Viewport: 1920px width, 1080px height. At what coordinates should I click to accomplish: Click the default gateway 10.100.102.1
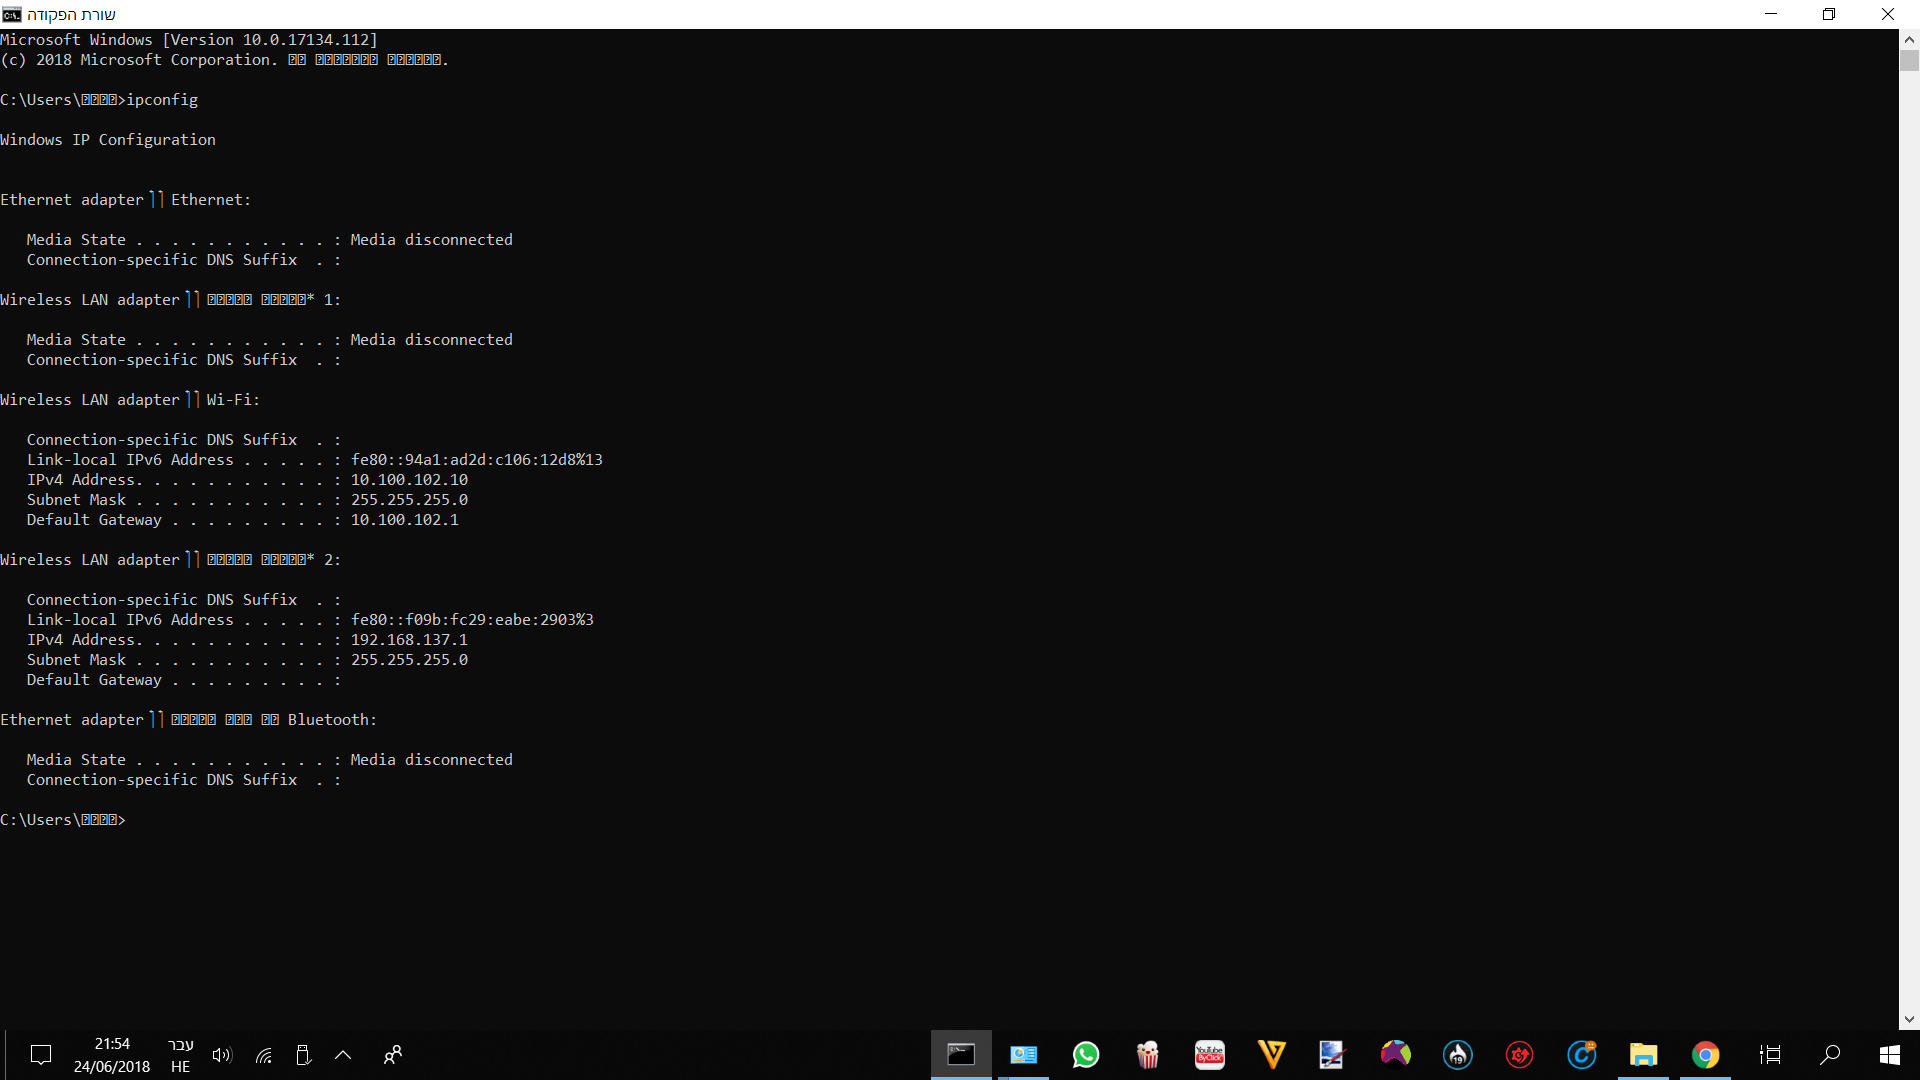pyautogui.click(x=404, y=520)
